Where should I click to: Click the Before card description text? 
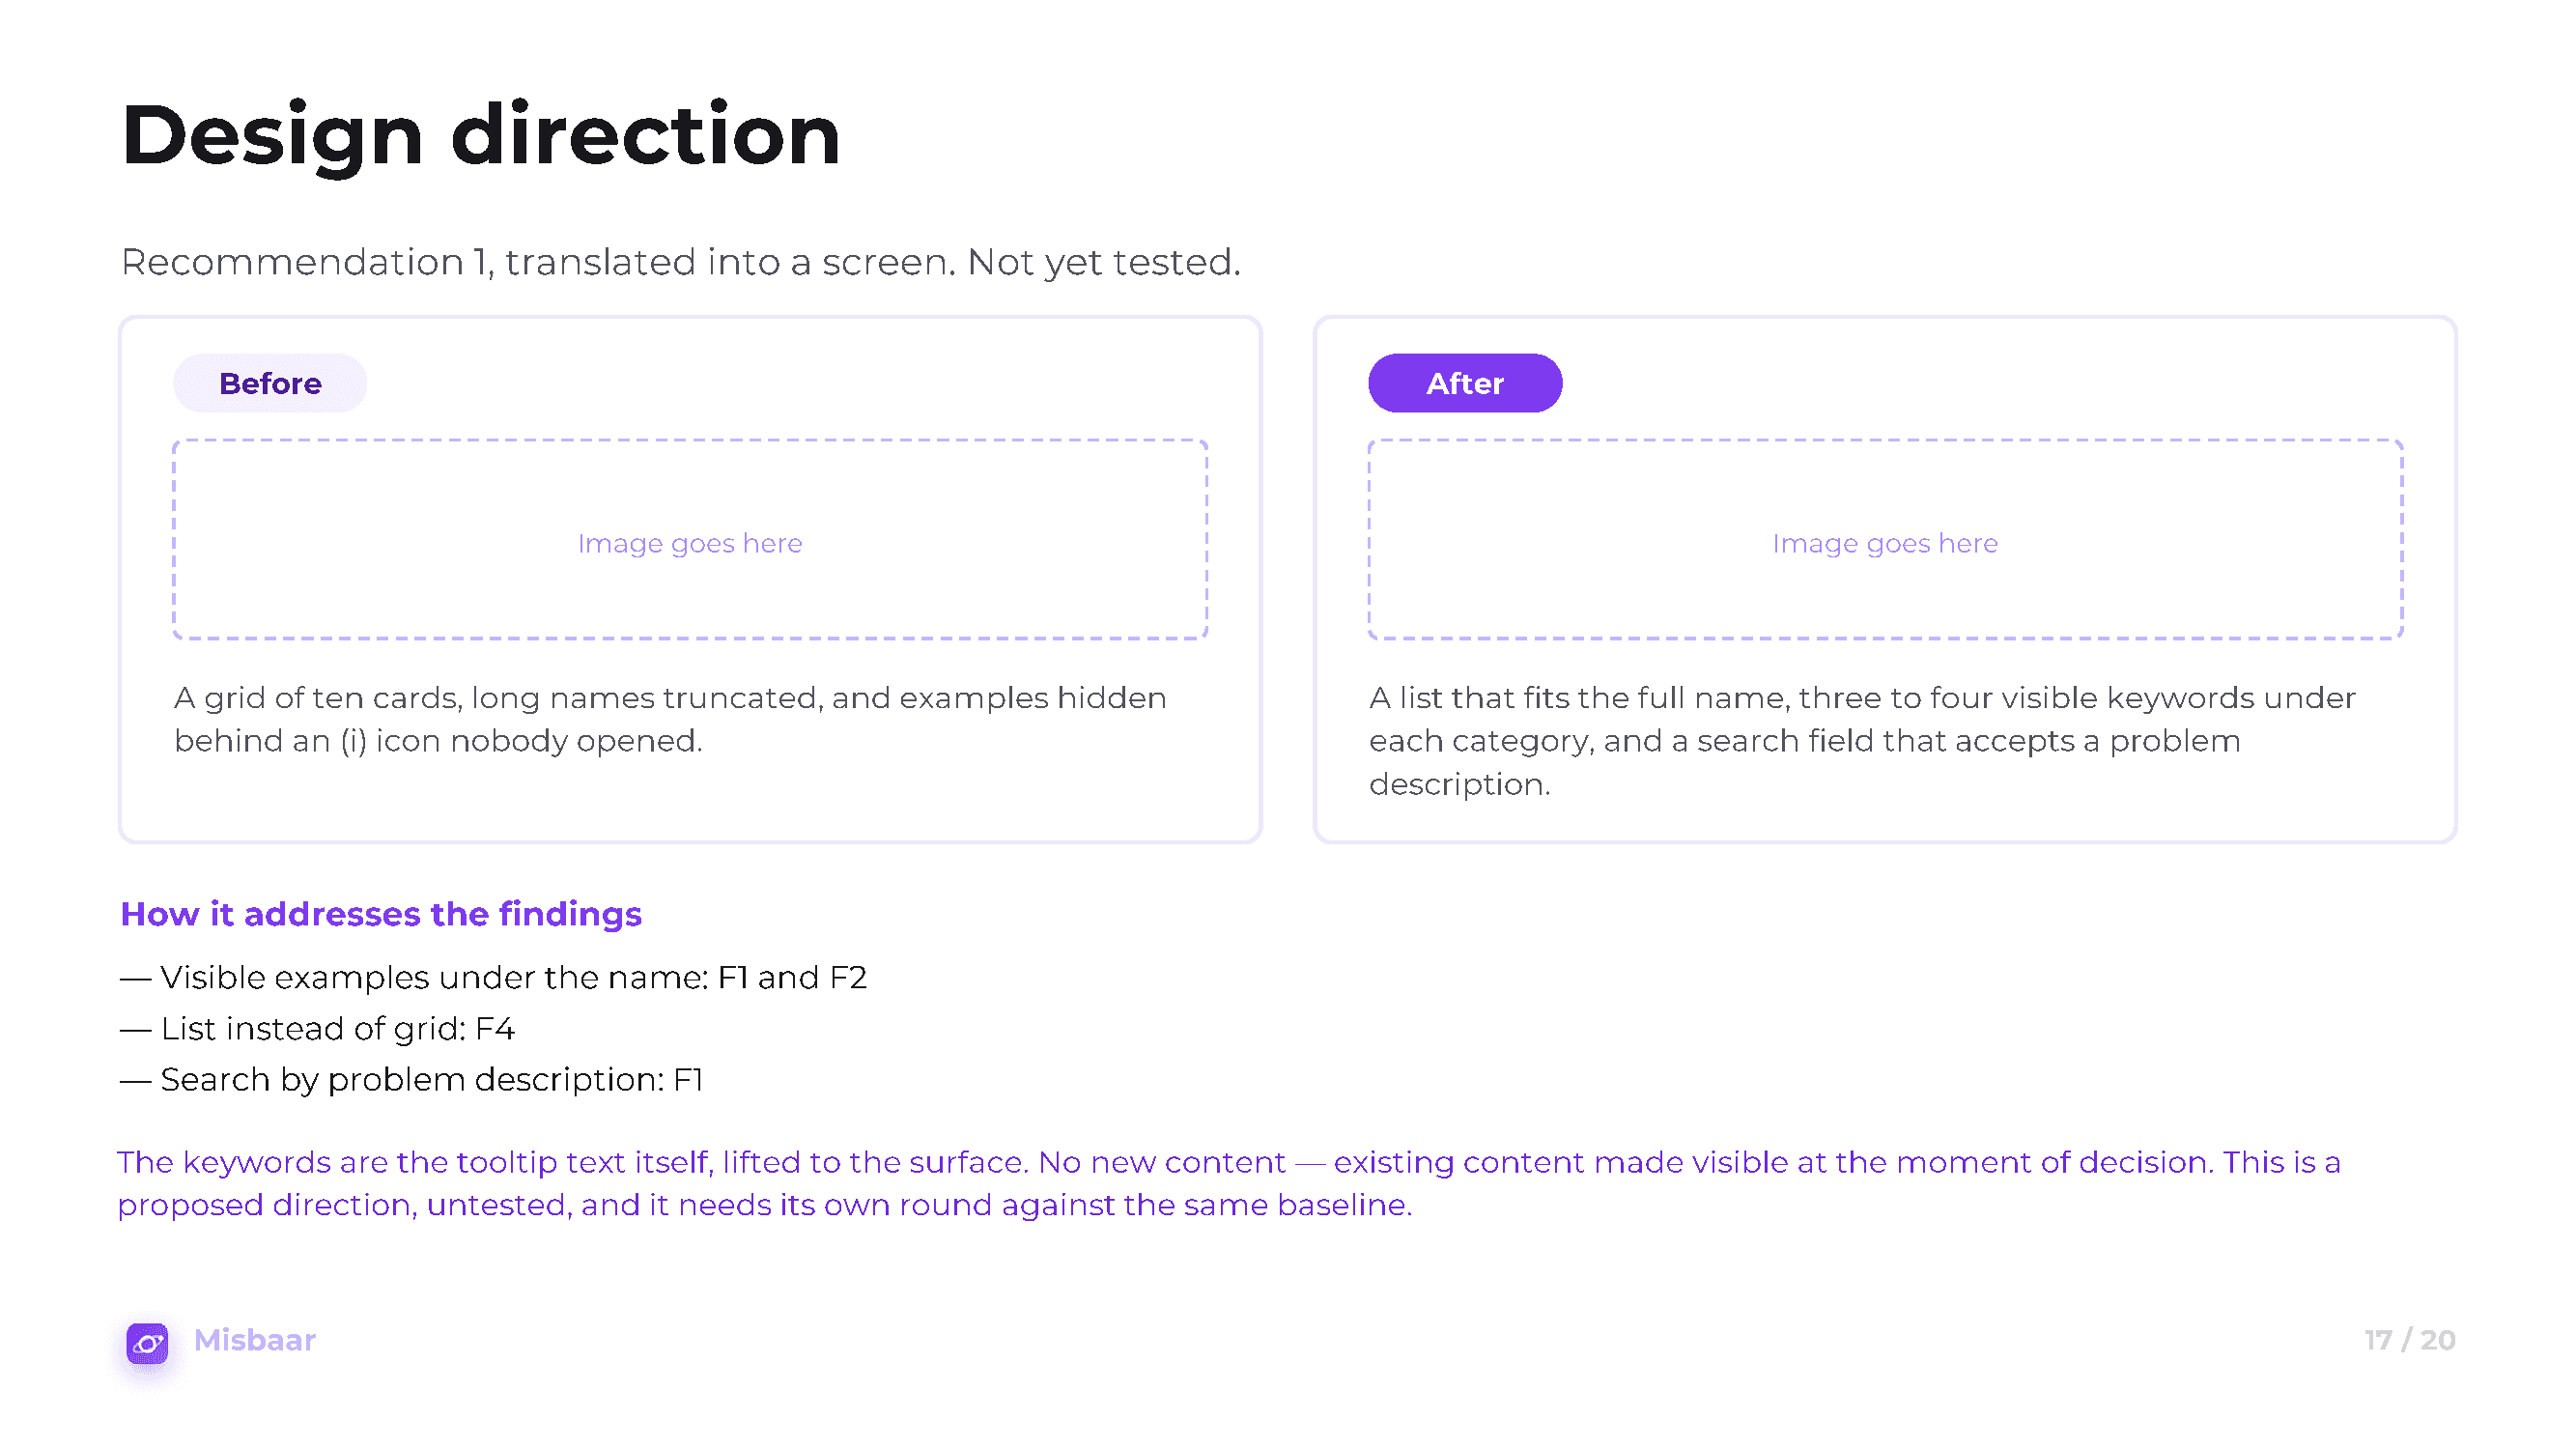(670, 719)
